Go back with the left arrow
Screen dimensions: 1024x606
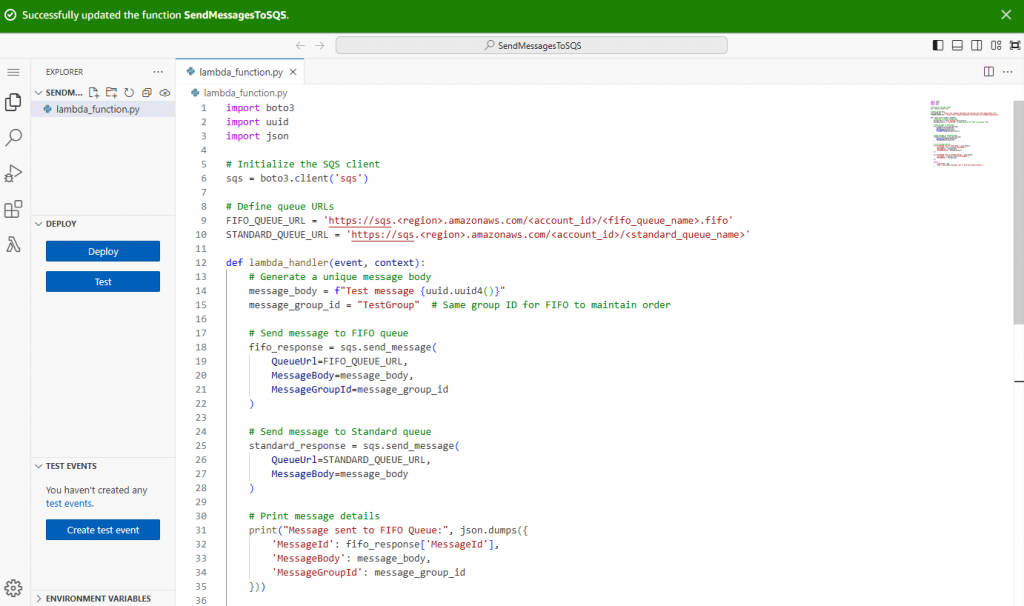300,45
